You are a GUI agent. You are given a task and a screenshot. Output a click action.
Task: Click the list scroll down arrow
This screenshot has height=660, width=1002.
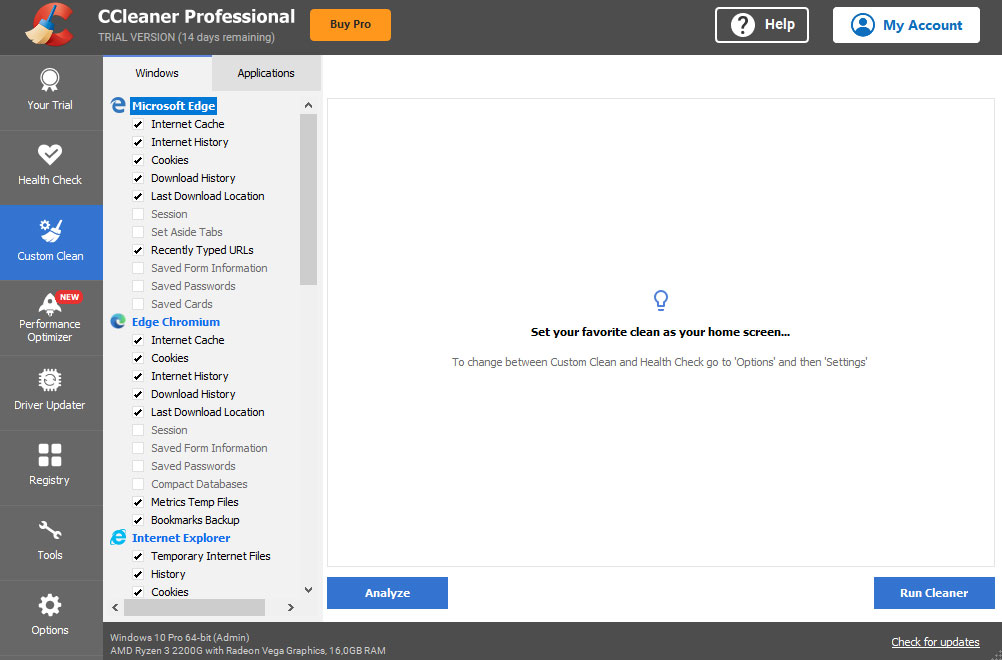point(309,590)
